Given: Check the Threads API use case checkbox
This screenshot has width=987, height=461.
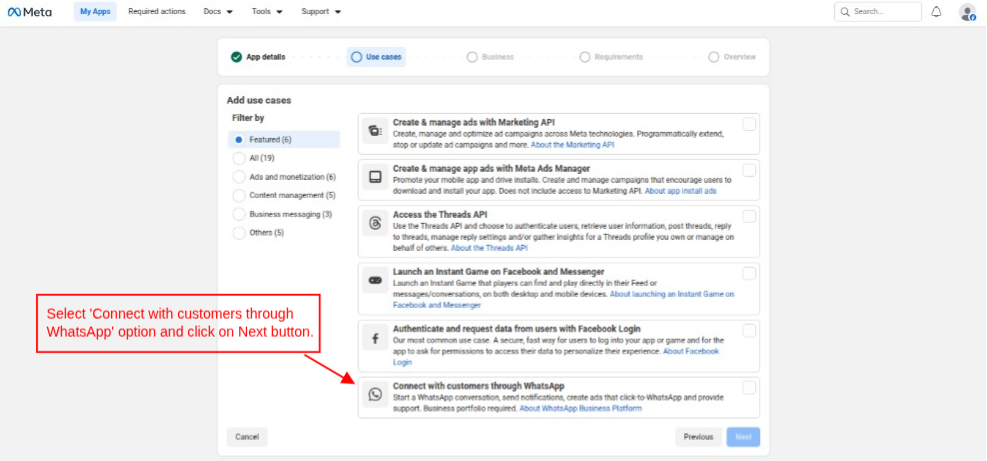Looking at the screenshot, I should 748,216.
